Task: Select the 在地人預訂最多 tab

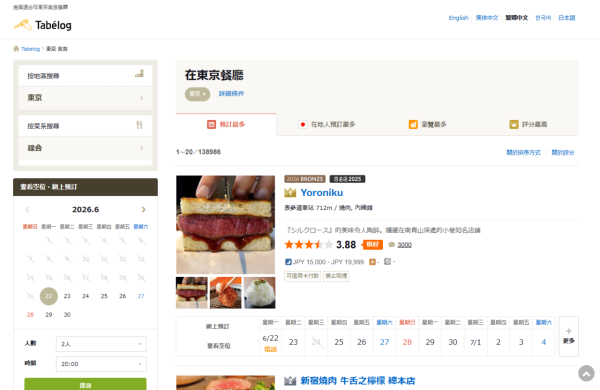Action: (x=327, y=124)
